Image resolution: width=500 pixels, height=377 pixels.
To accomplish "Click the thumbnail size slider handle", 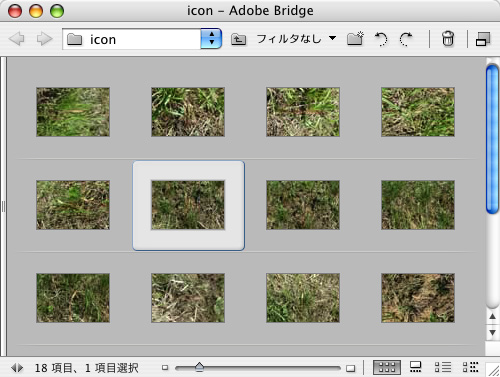I will pos(199,367).
